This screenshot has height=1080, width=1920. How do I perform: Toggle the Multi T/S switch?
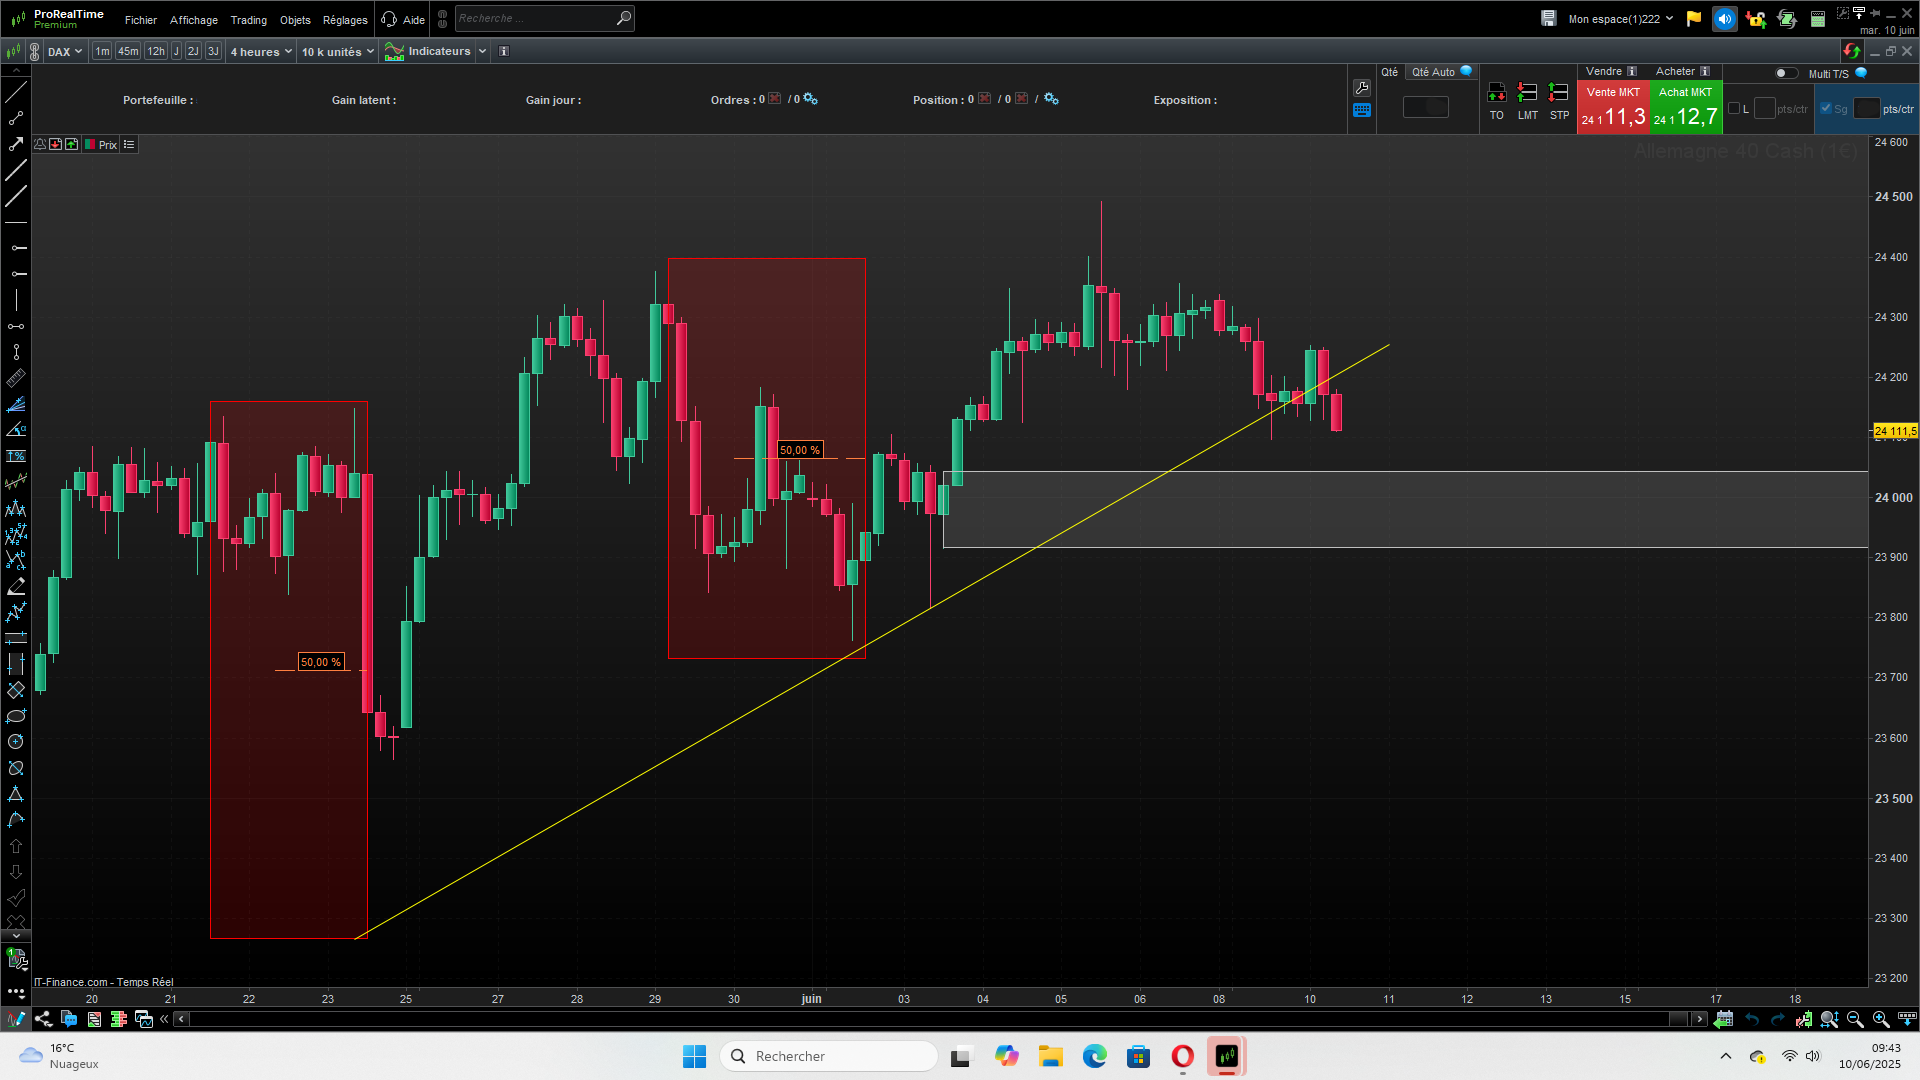[x=1785, y=73]
